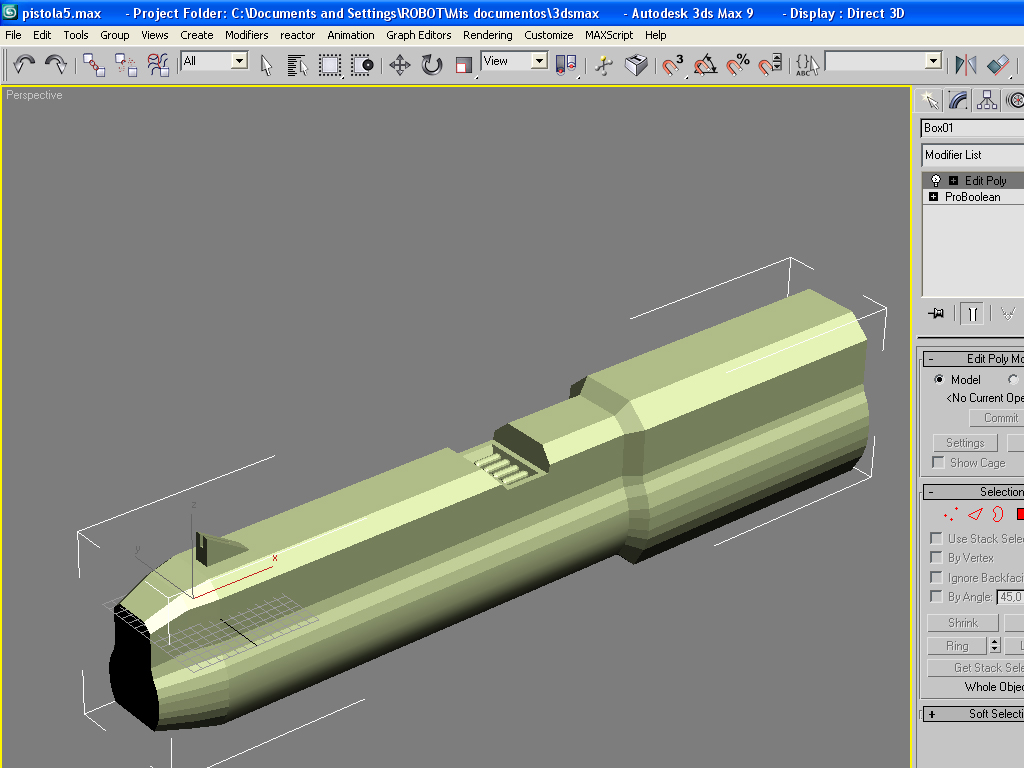Toggle Keyboard Shortcut Override icon
Screen dimensions: 1024x768
tap(636, 65)
